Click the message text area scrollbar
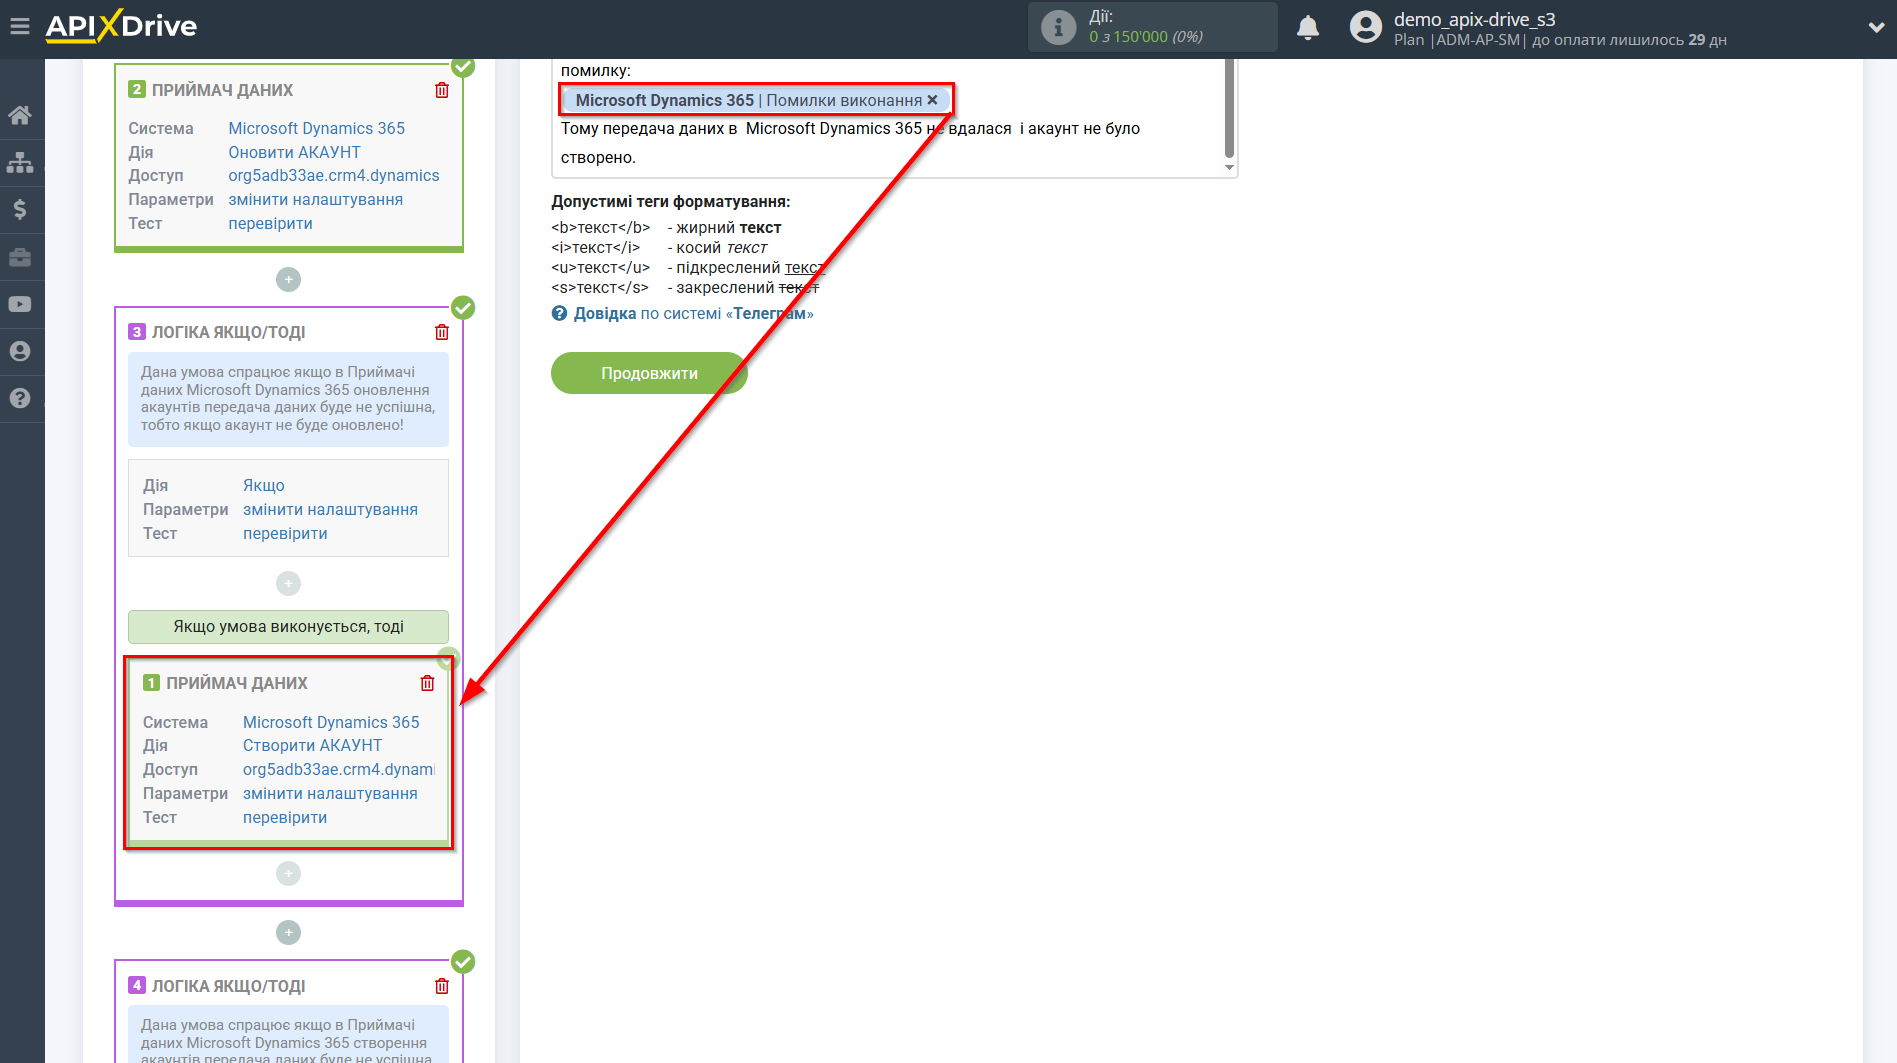 tap(1229, 107)
